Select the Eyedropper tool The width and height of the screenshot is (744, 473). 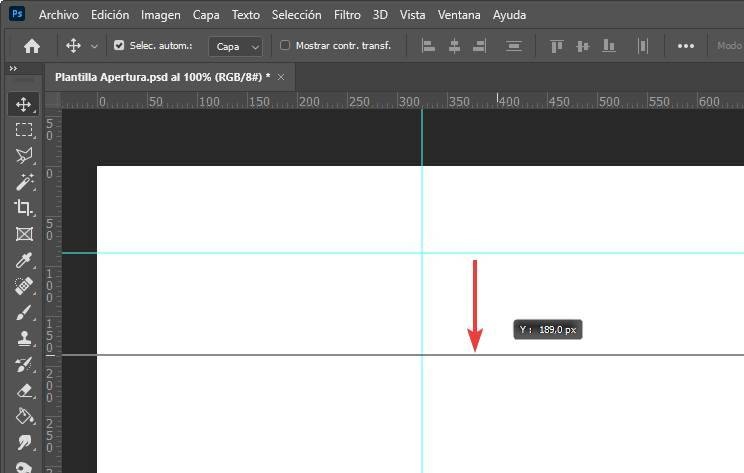[24, 260]
